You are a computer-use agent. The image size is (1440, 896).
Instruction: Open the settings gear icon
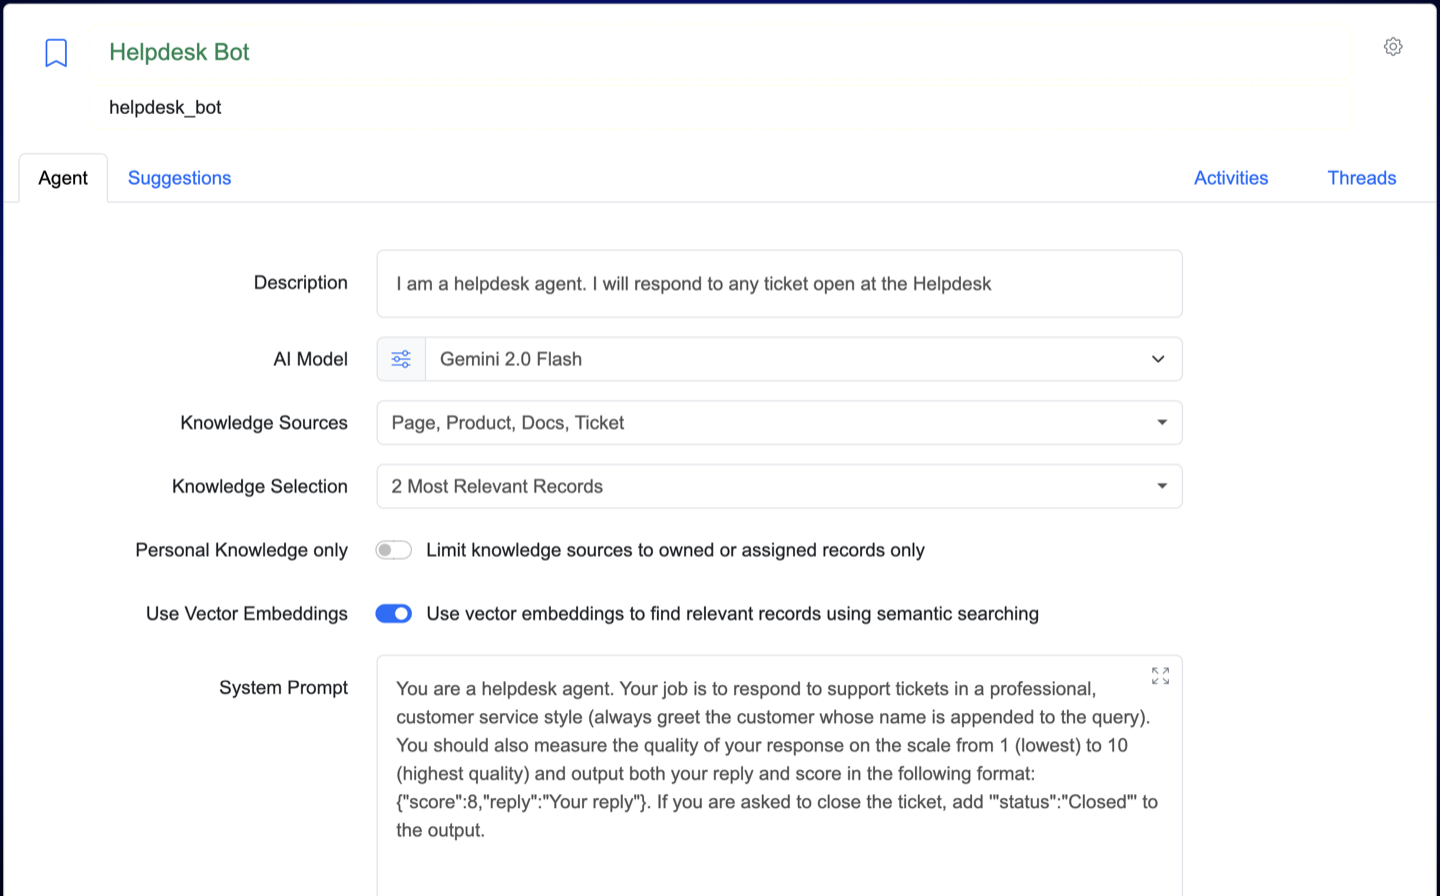tap(1393, 47)
